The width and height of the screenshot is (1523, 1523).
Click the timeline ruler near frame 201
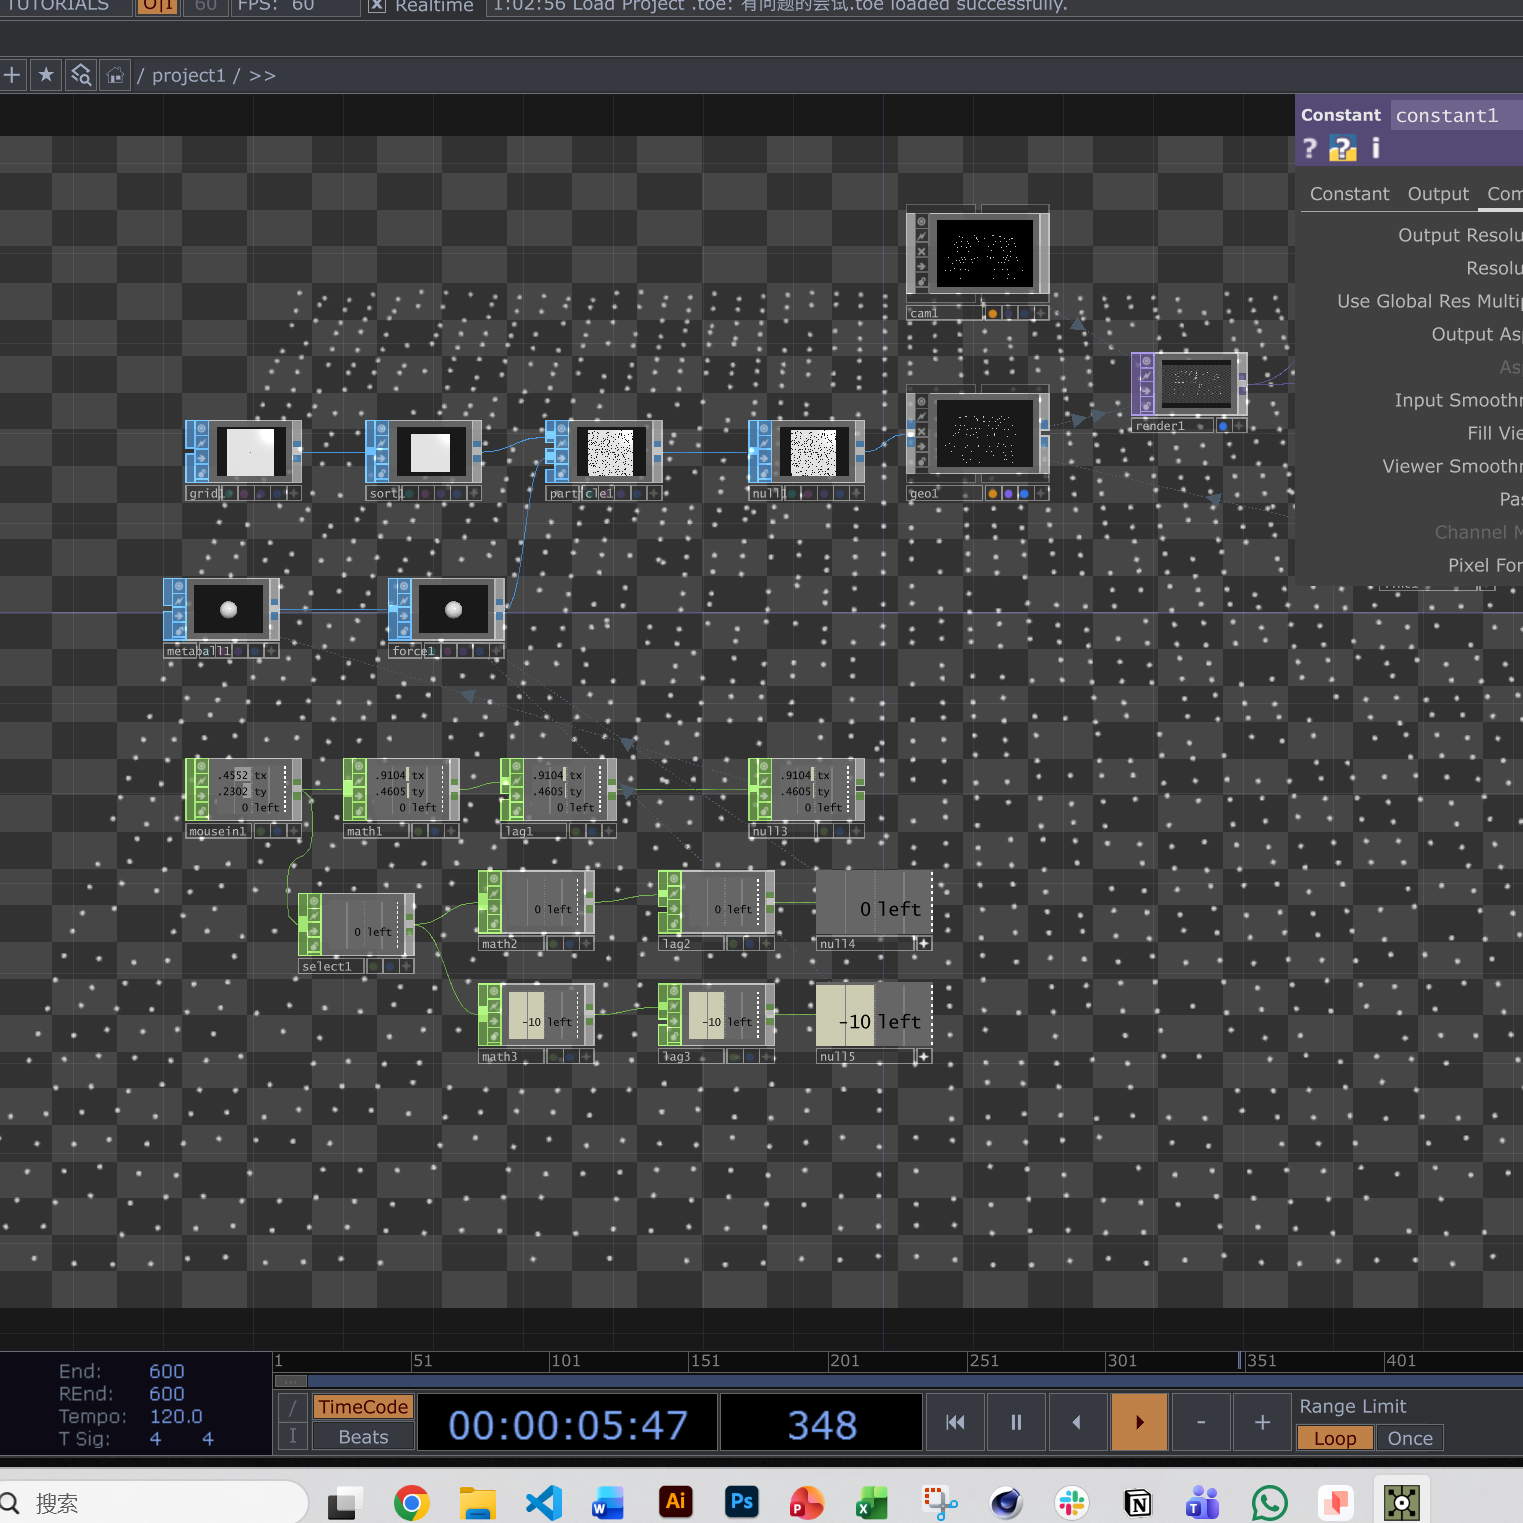845,1361
